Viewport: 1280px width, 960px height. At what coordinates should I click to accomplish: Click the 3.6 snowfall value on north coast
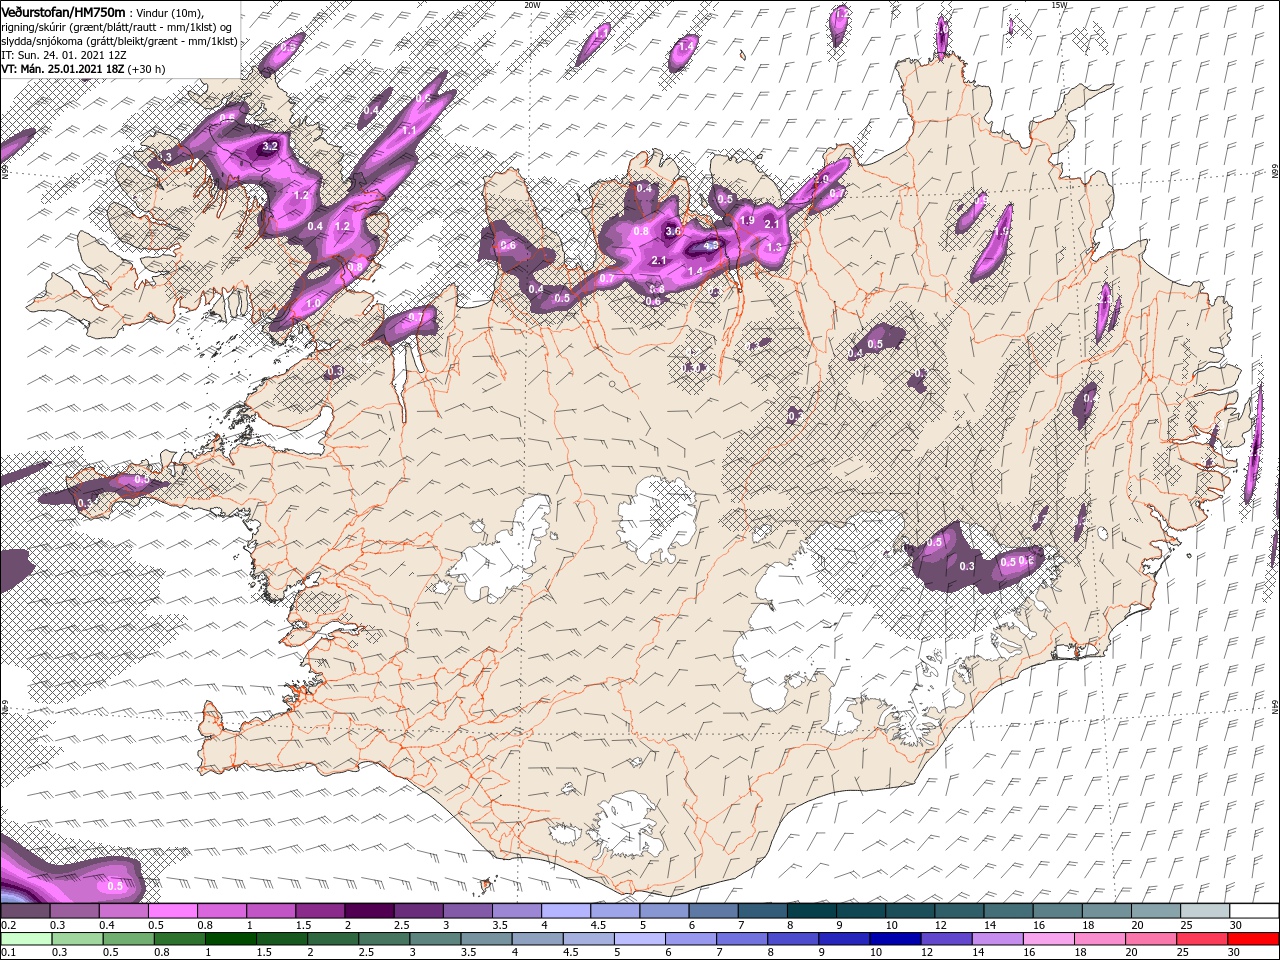coord(673,231)
